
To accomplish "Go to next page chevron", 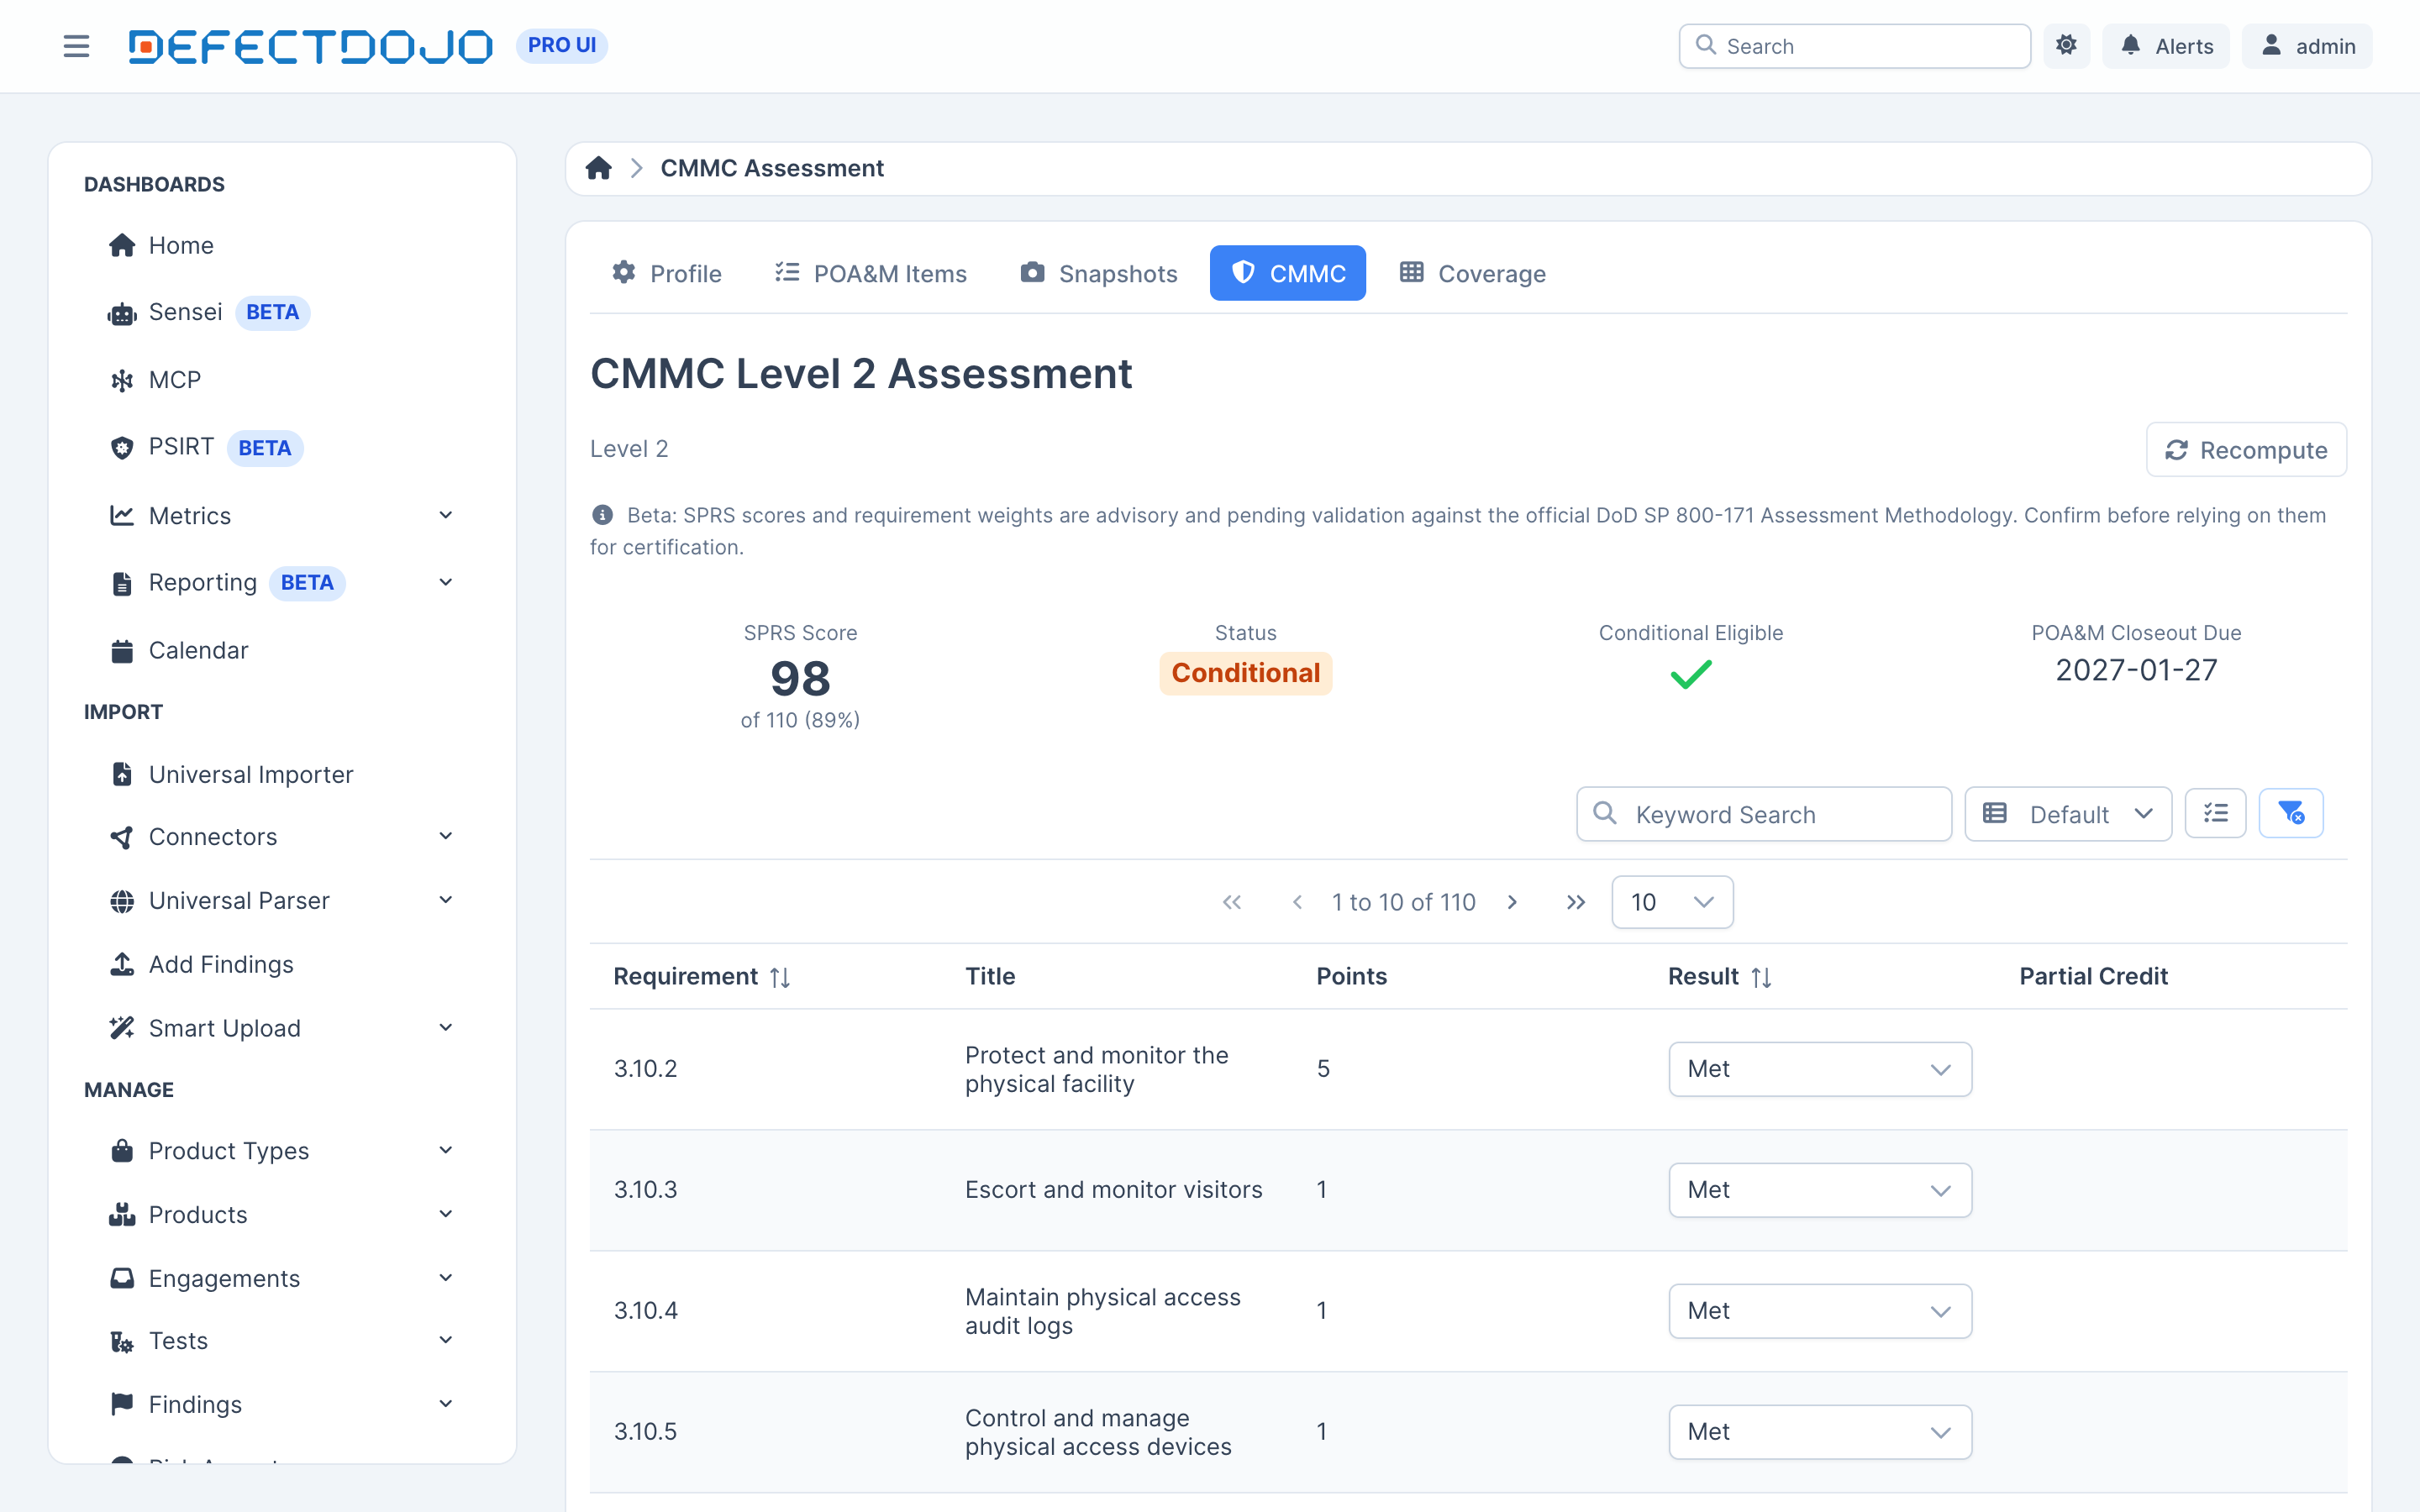I will pos(1512,902).
